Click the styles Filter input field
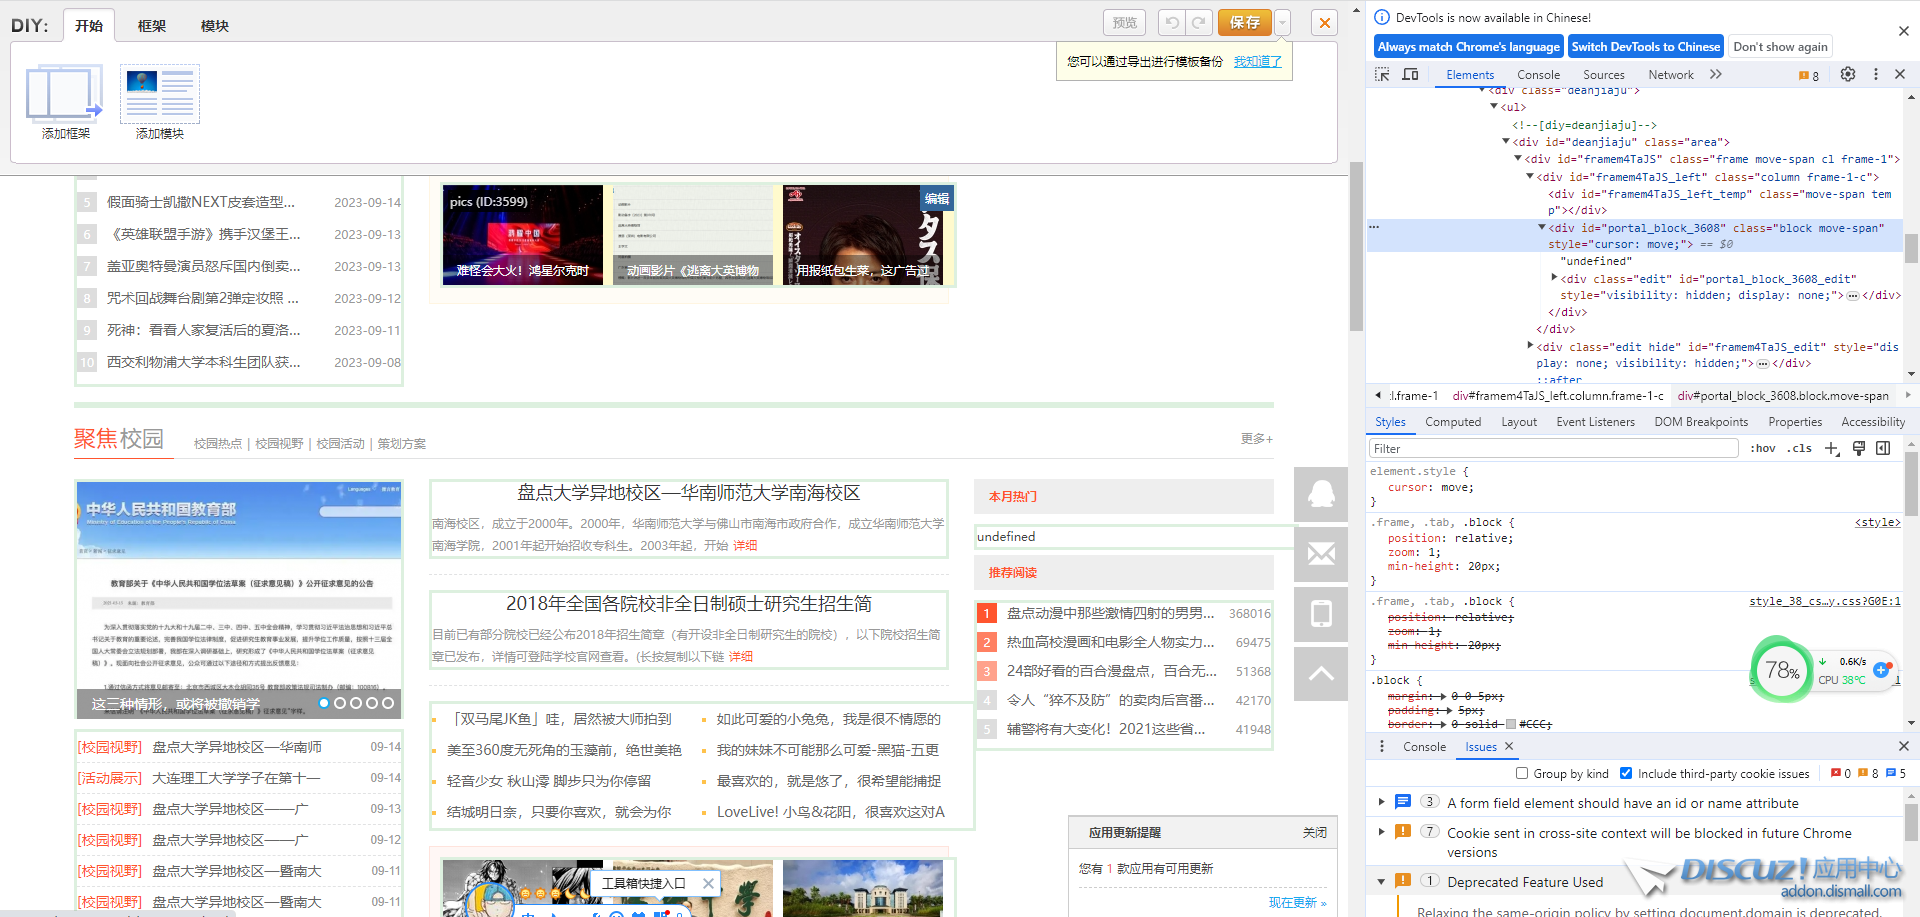Viewport: 1920px width, 917px height. click(1553, 448)
